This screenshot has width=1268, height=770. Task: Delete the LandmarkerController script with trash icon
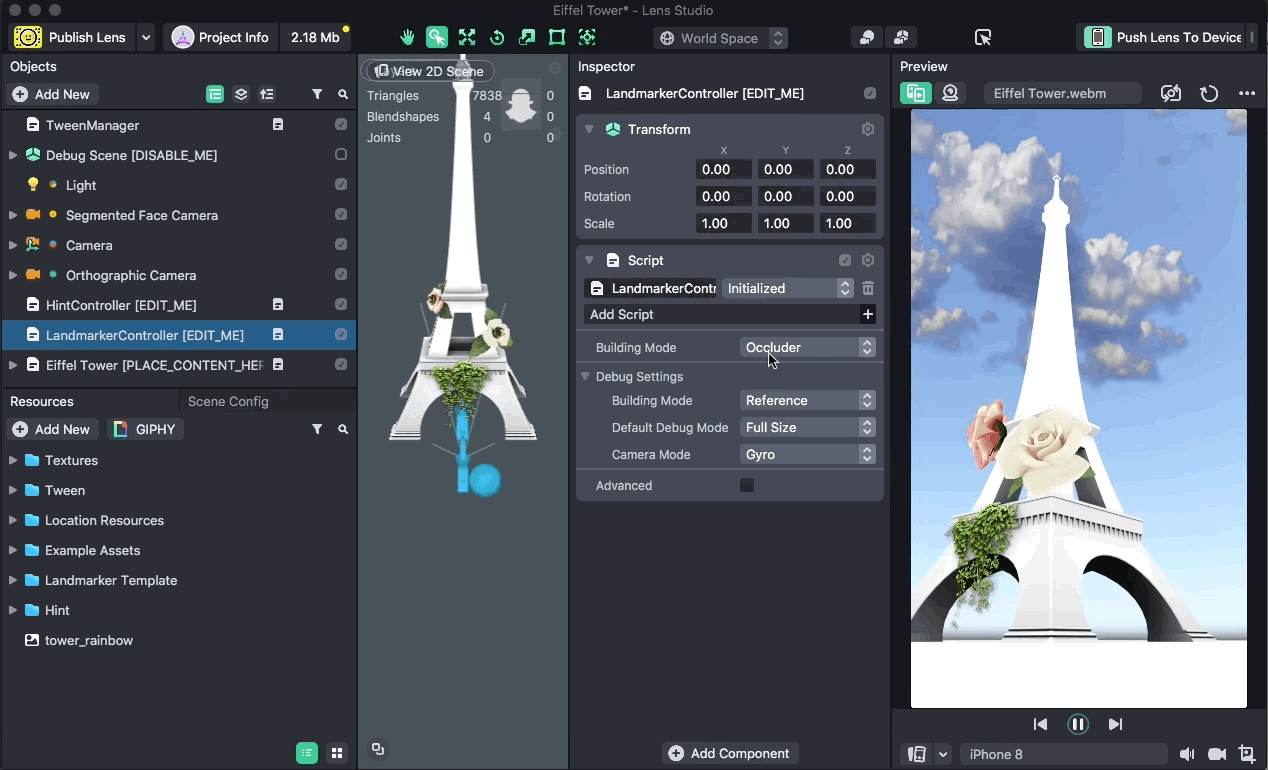click(x=868, y=288)
